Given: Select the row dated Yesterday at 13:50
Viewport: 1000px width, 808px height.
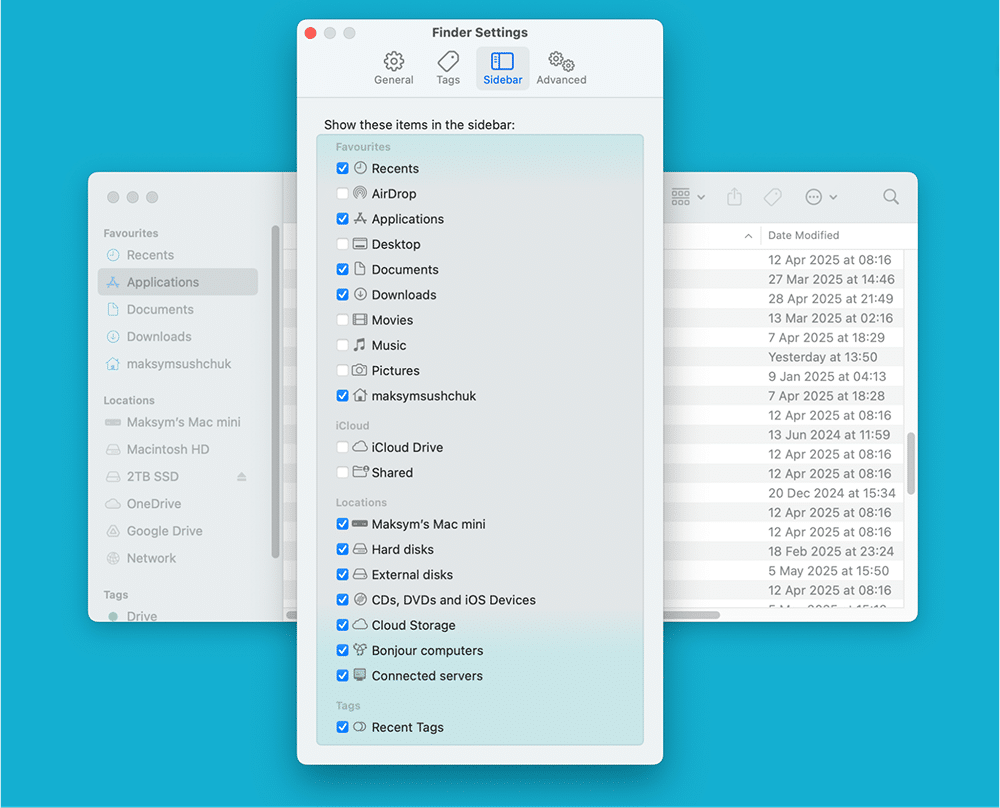Looking at the screenshot, I should coord(783,357).
